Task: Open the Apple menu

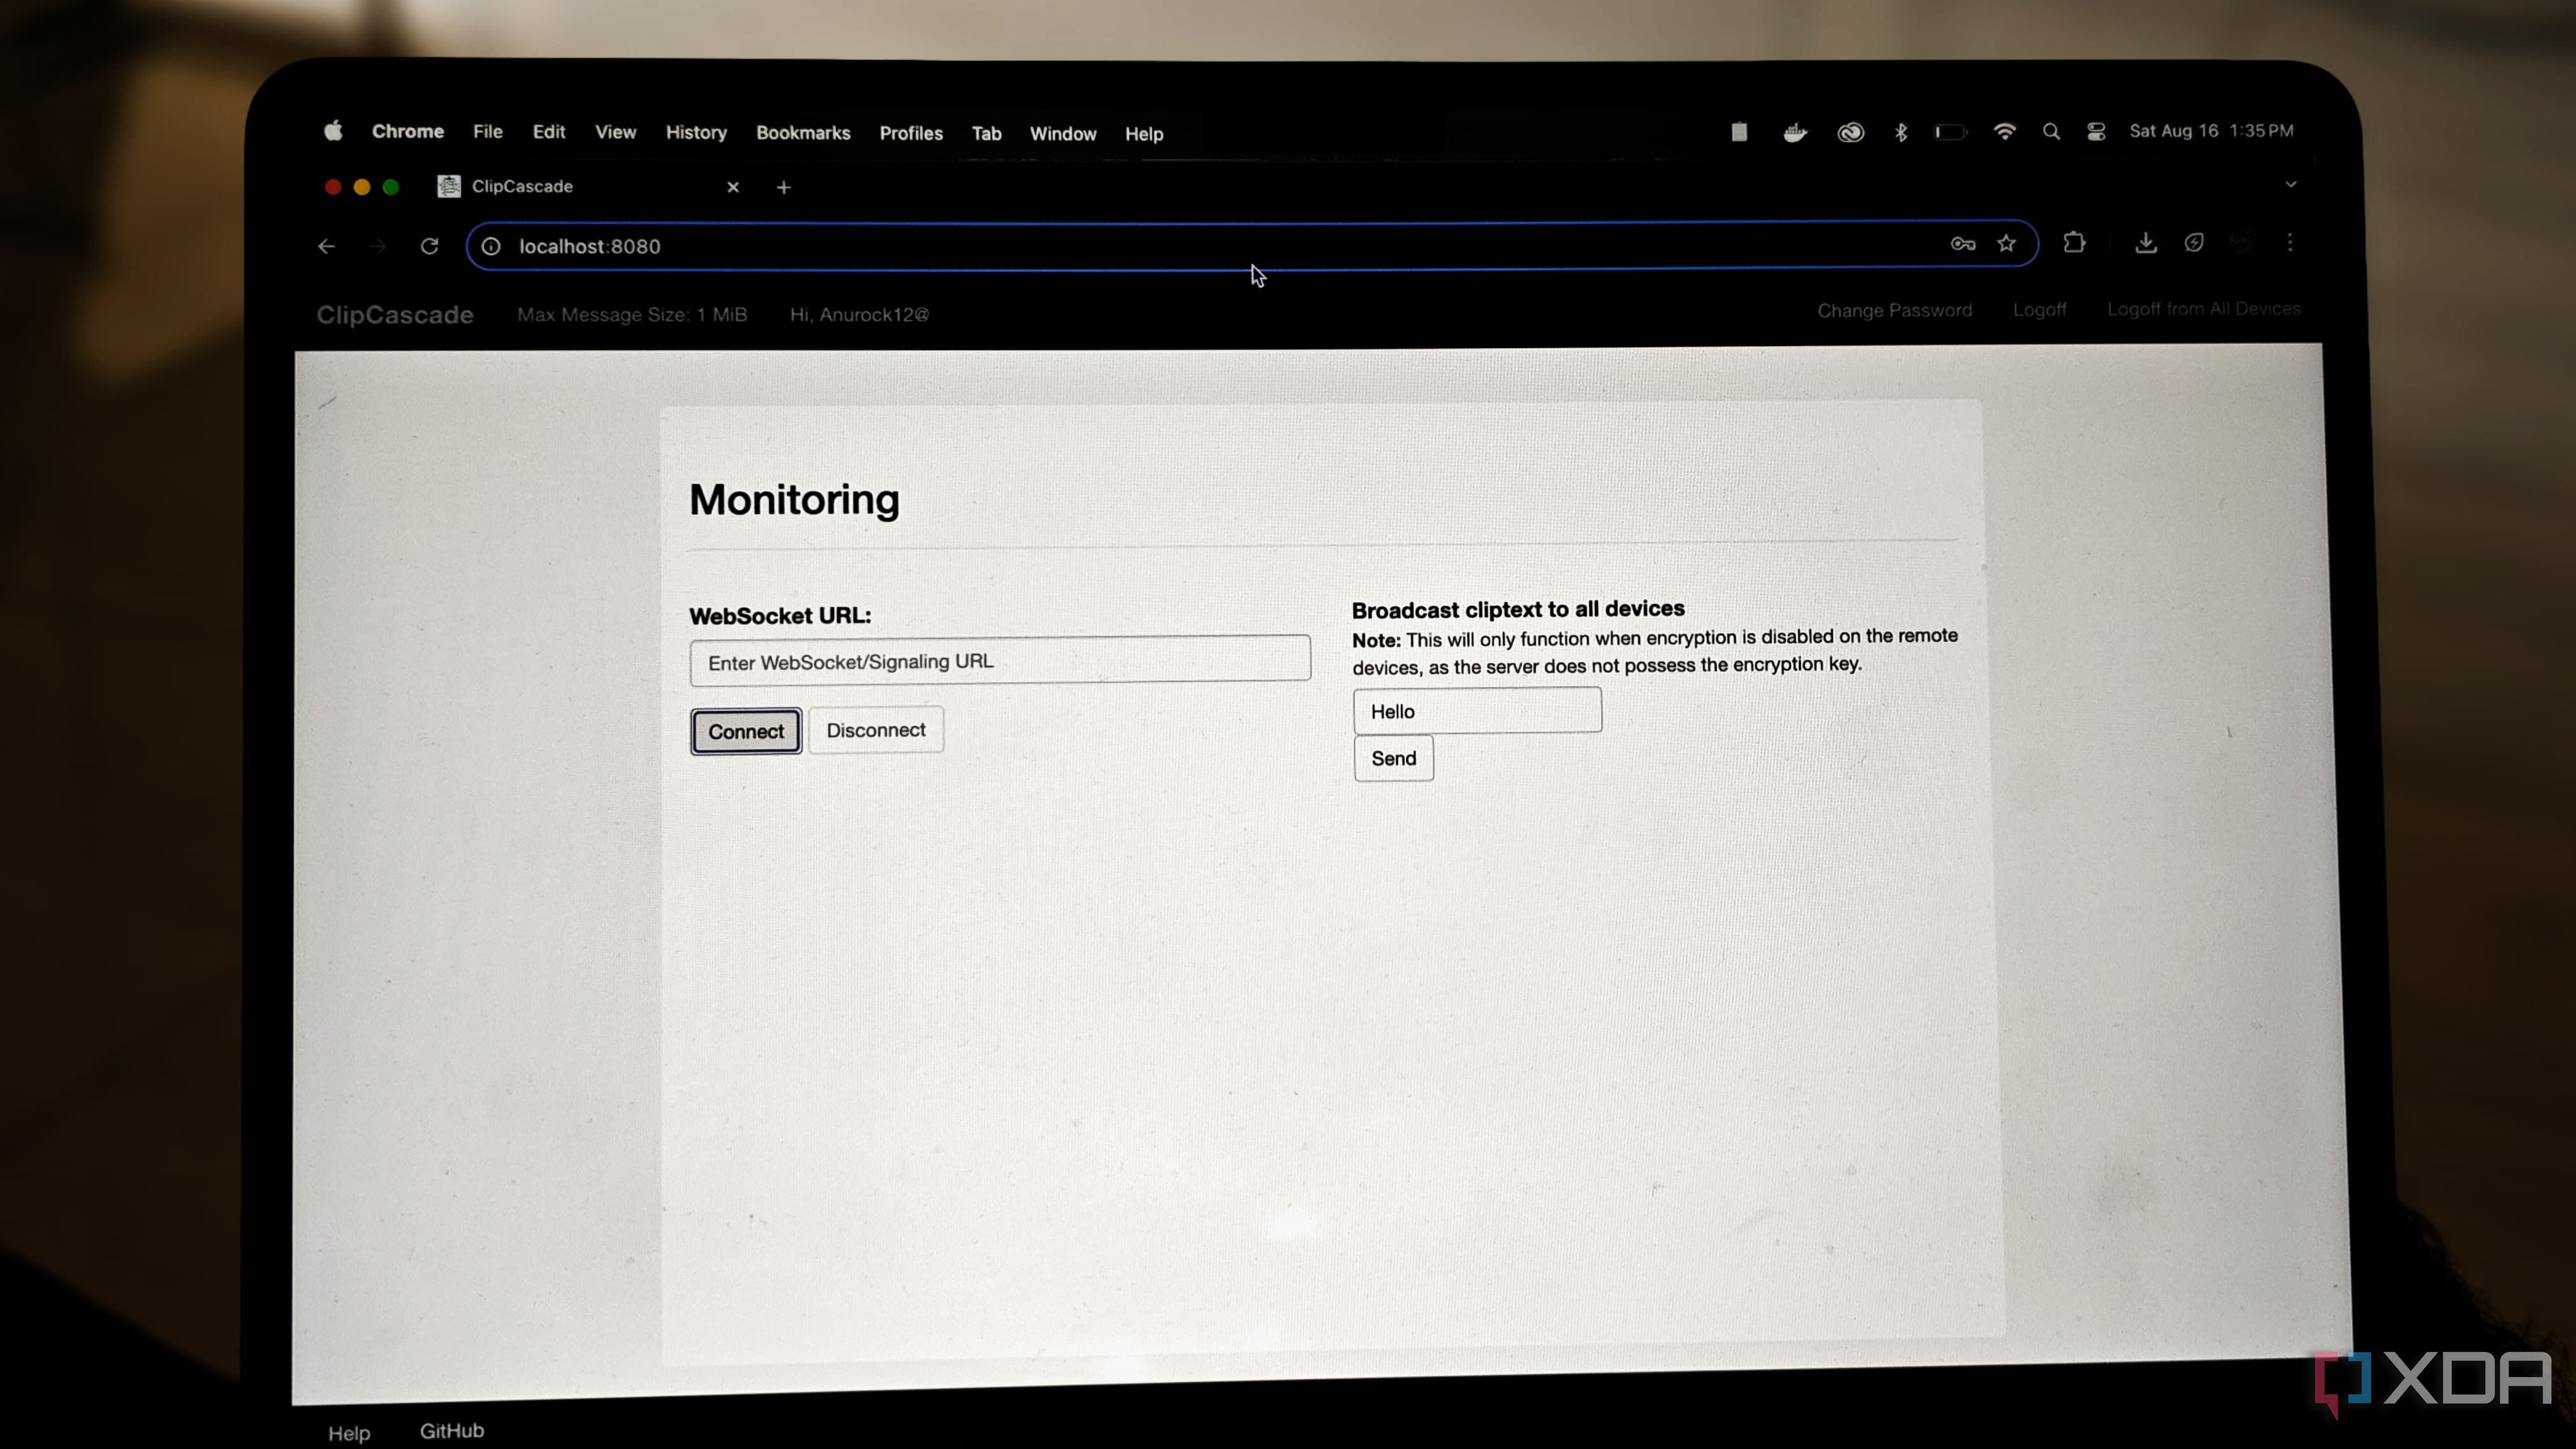Action: click(x=333, y=131)
